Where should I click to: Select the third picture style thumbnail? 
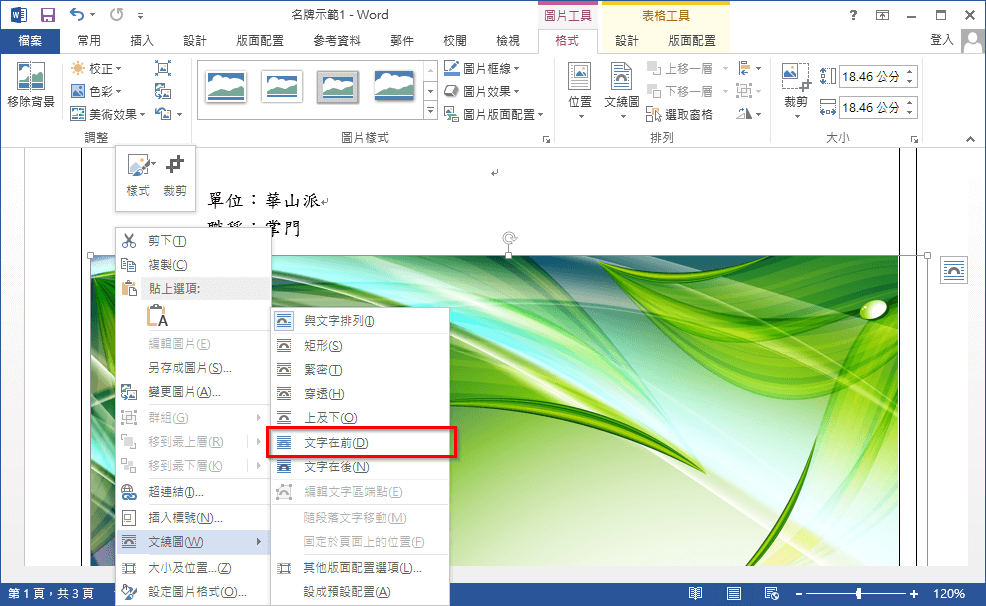(x=338, y=87)
